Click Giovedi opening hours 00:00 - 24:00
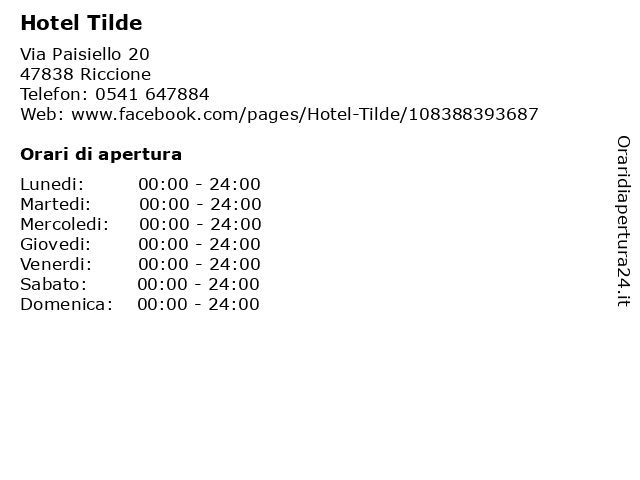The image size is (640, 480). pyautogui.click(x=199, y=244)
